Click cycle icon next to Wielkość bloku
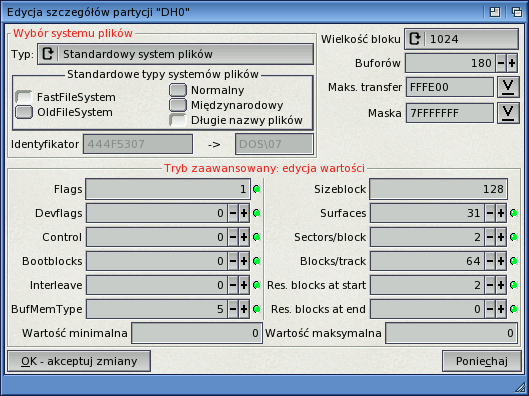The image size is (529, 396). [415, 39]
